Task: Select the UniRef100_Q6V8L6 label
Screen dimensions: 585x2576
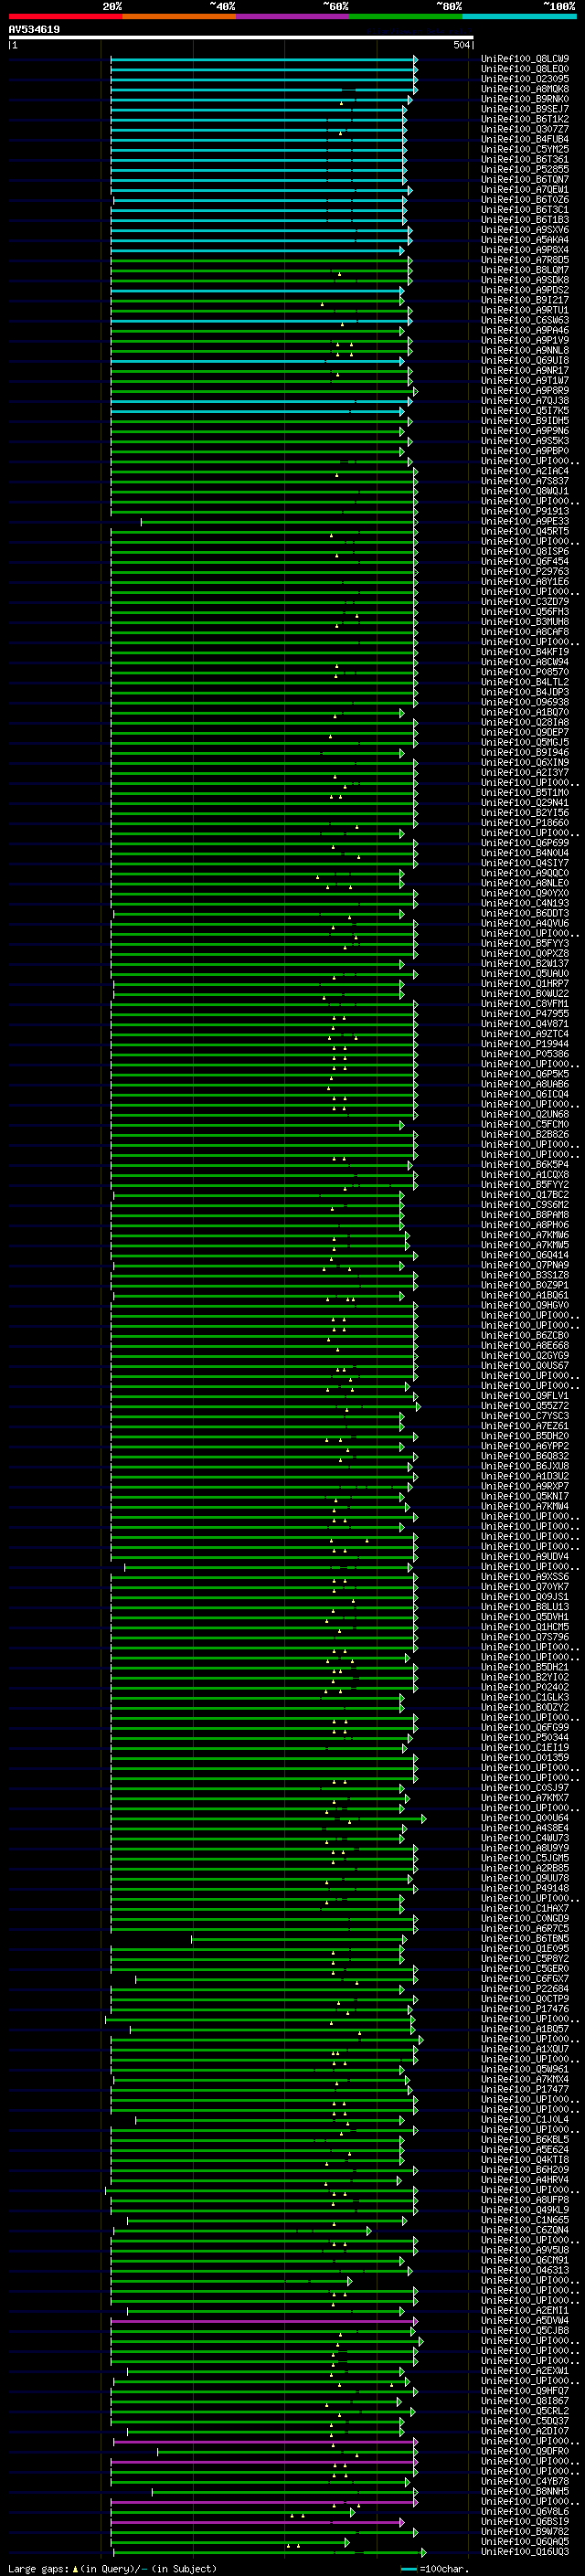Action: (x=525, y=2511)
